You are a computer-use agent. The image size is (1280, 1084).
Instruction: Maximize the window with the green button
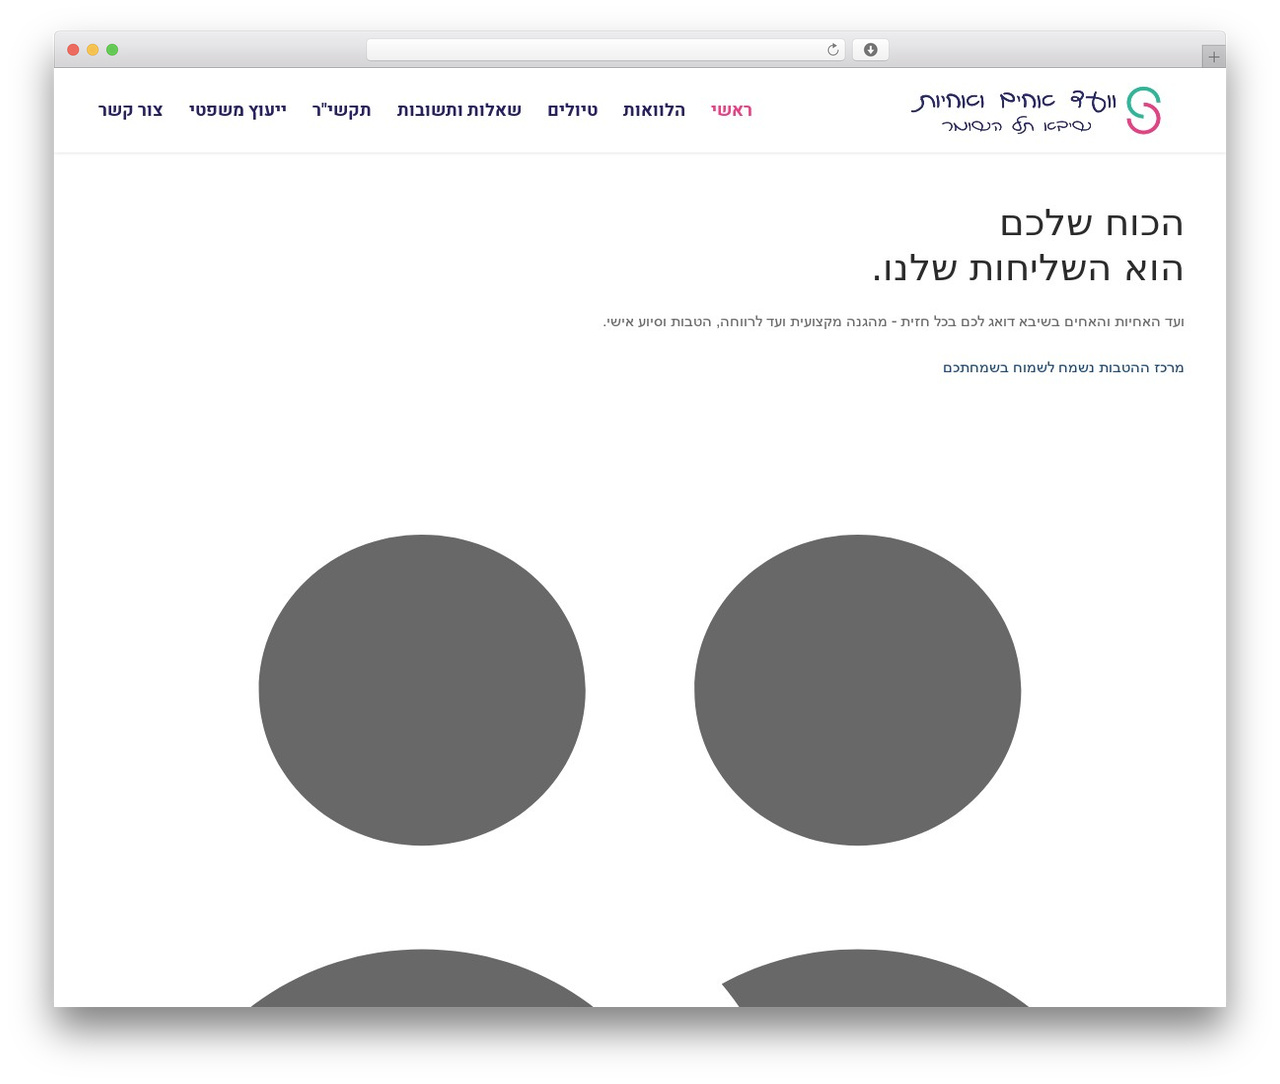tap(112, 50)
